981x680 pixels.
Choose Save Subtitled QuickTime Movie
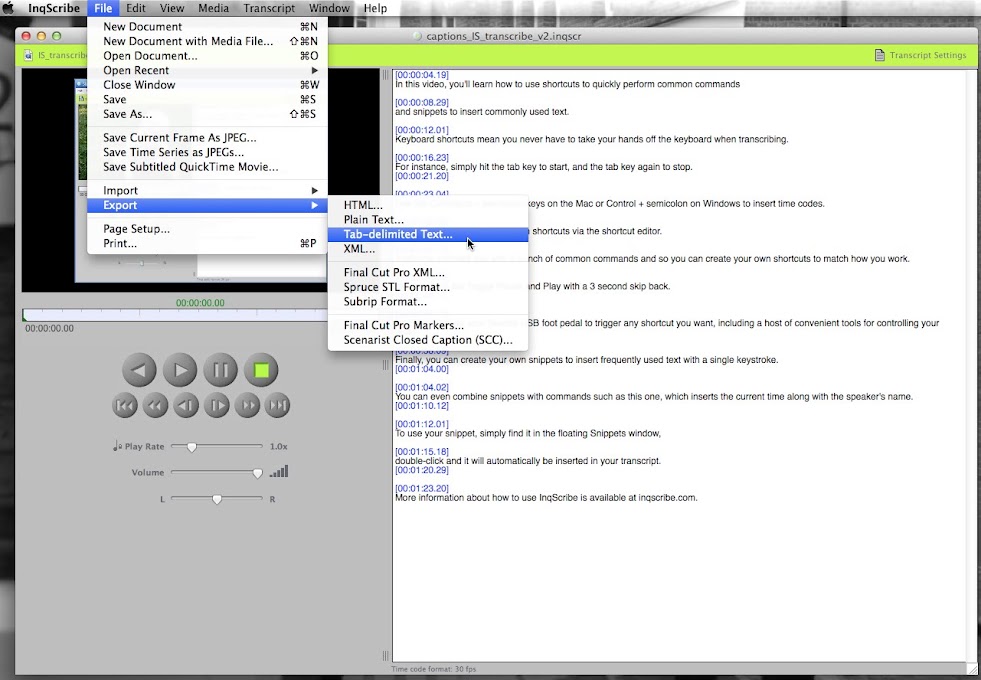point(207,167)
